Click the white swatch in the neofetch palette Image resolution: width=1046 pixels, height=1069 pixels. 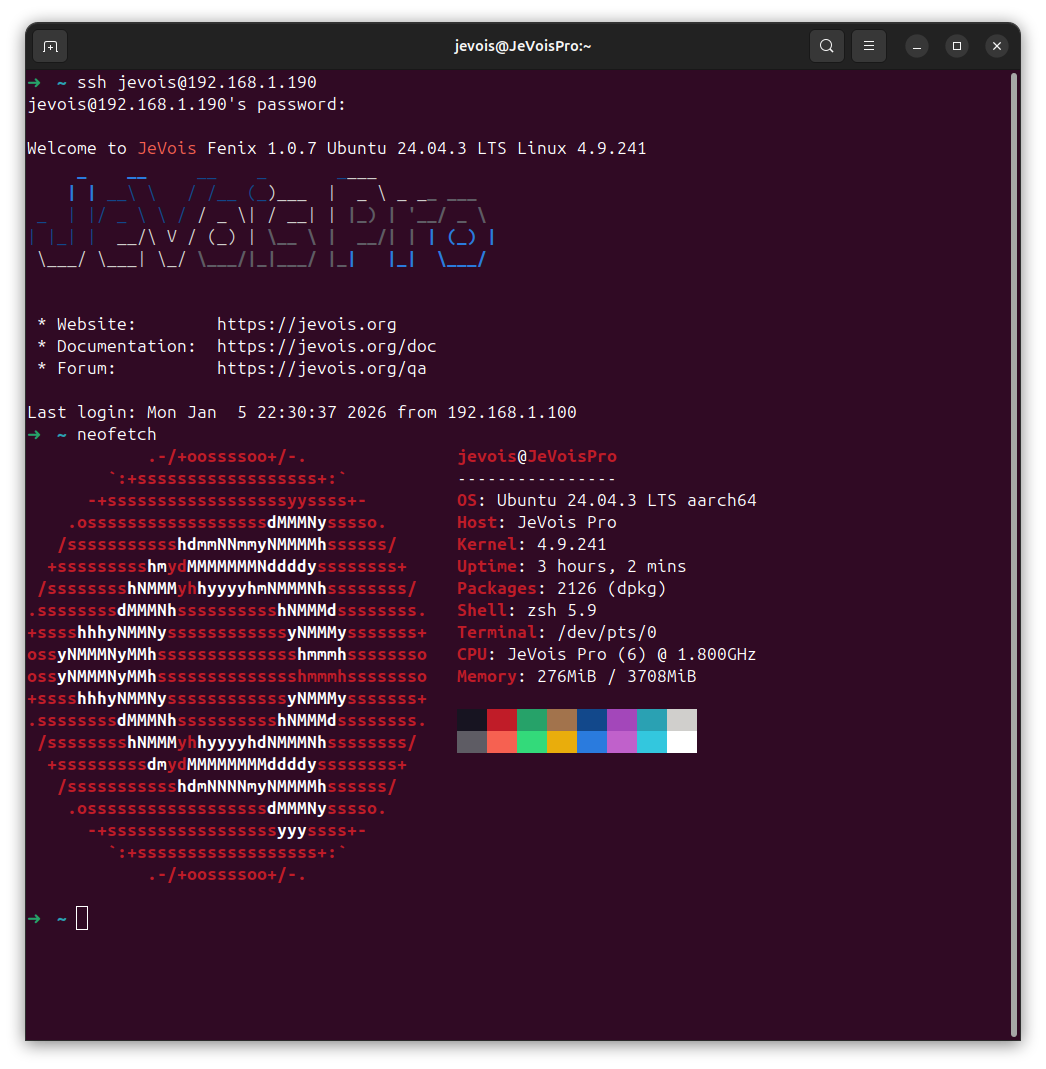click(x=683, y=740)
